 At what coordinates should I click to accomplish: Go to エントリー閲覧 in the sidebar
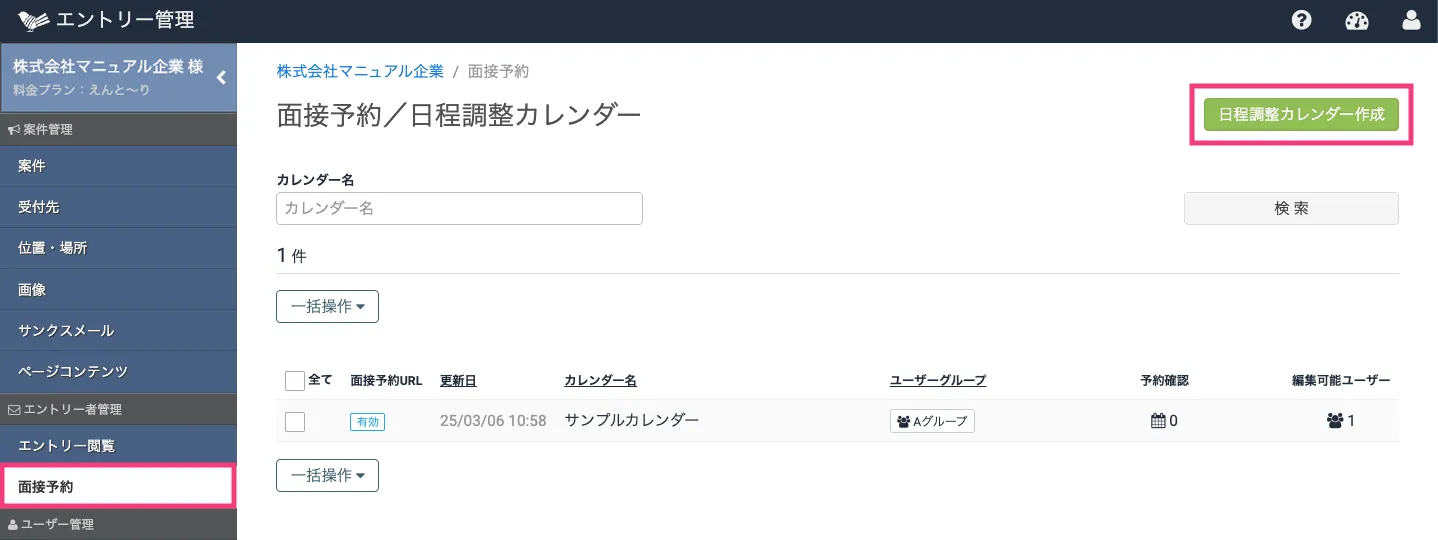(x=117, y=445)
